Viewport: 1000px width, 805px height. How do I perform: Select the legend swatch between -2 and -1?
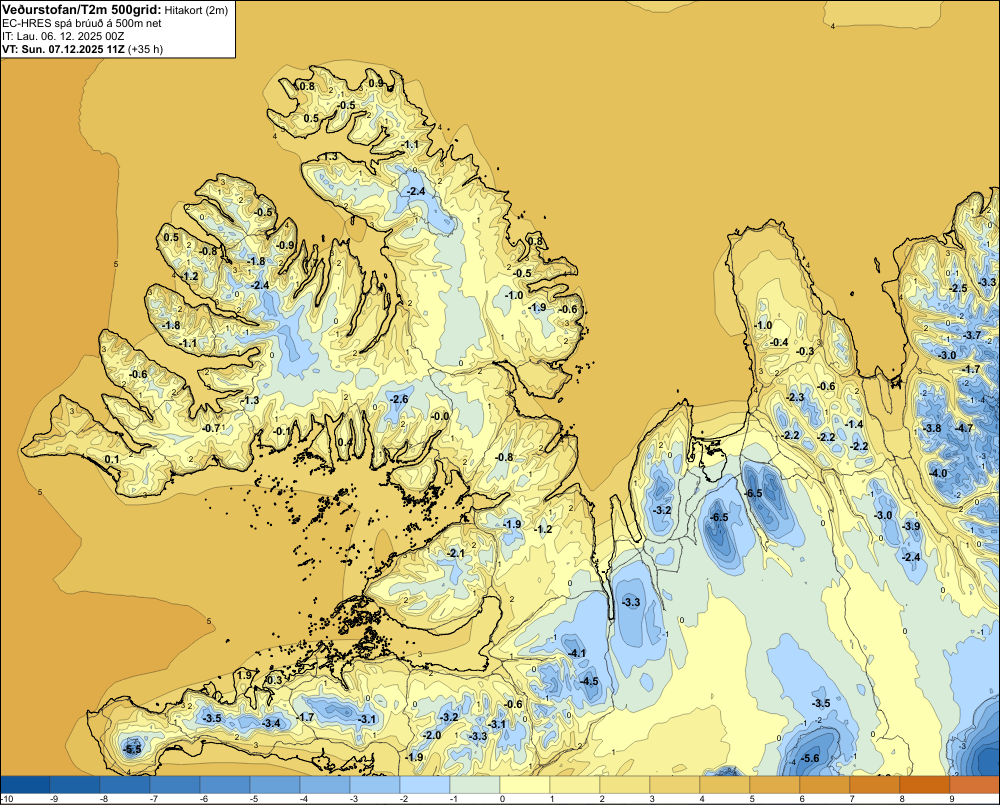click(x=425, y=785)
